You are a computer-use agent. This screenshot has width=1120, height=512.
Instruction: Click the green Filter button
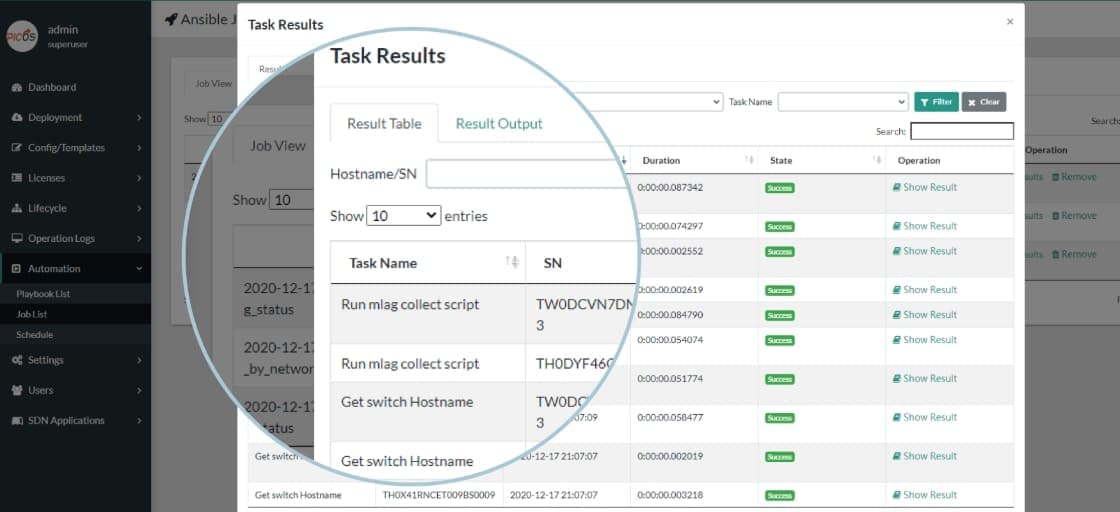click(x=936, y=102)
